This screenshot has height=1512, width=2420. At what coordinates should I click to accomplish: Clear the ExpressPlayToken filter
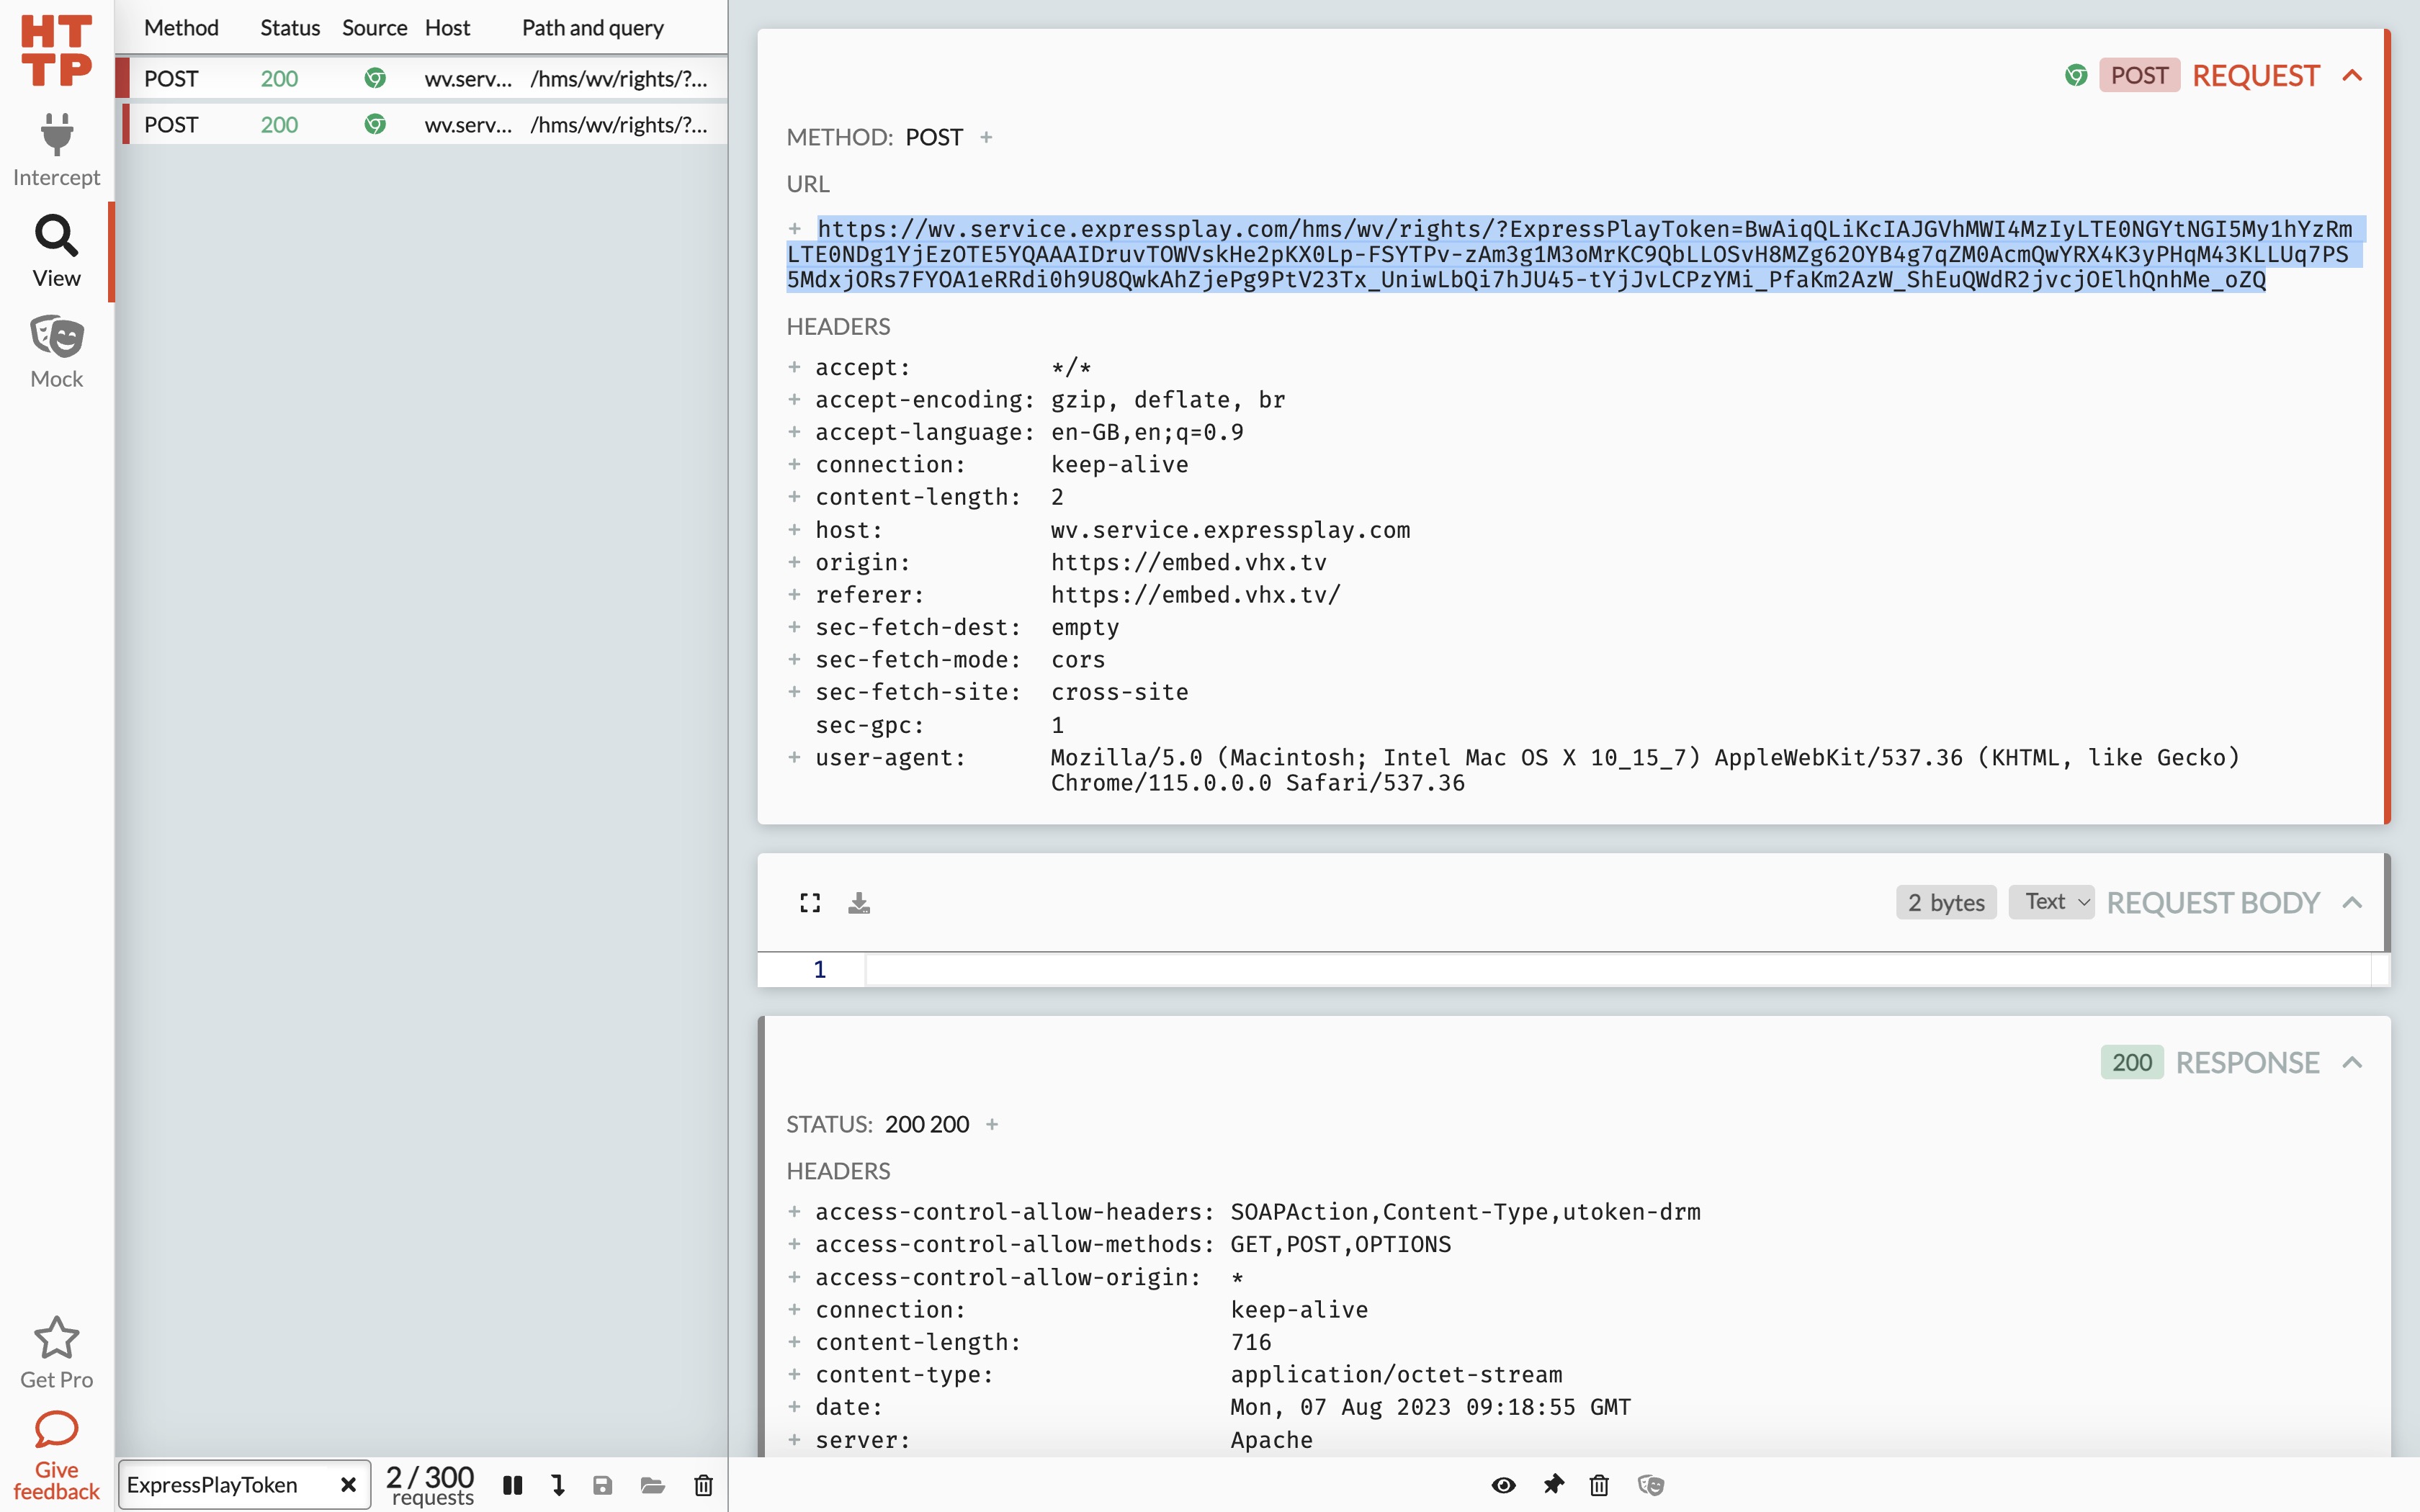(348, 1485)
